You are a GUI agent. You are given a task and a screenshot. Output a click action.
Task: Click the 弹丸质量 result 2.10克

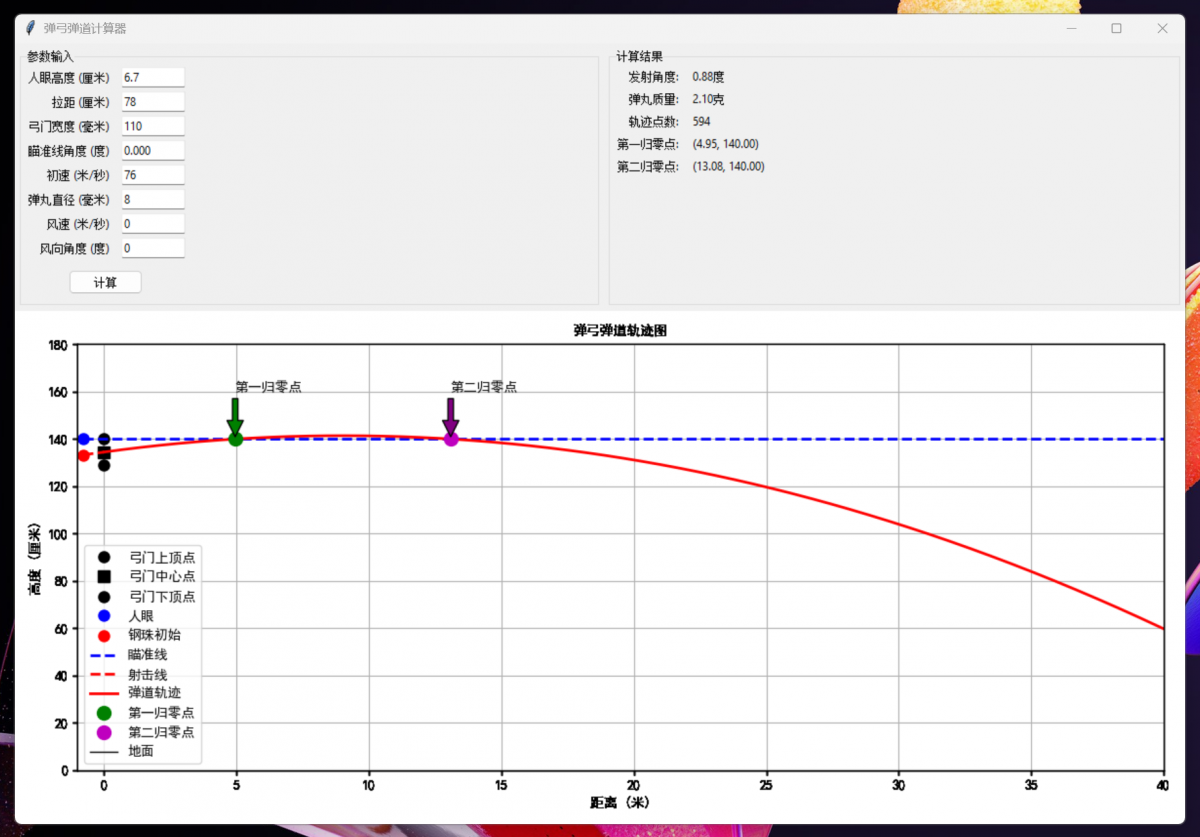tap(711, 99)
